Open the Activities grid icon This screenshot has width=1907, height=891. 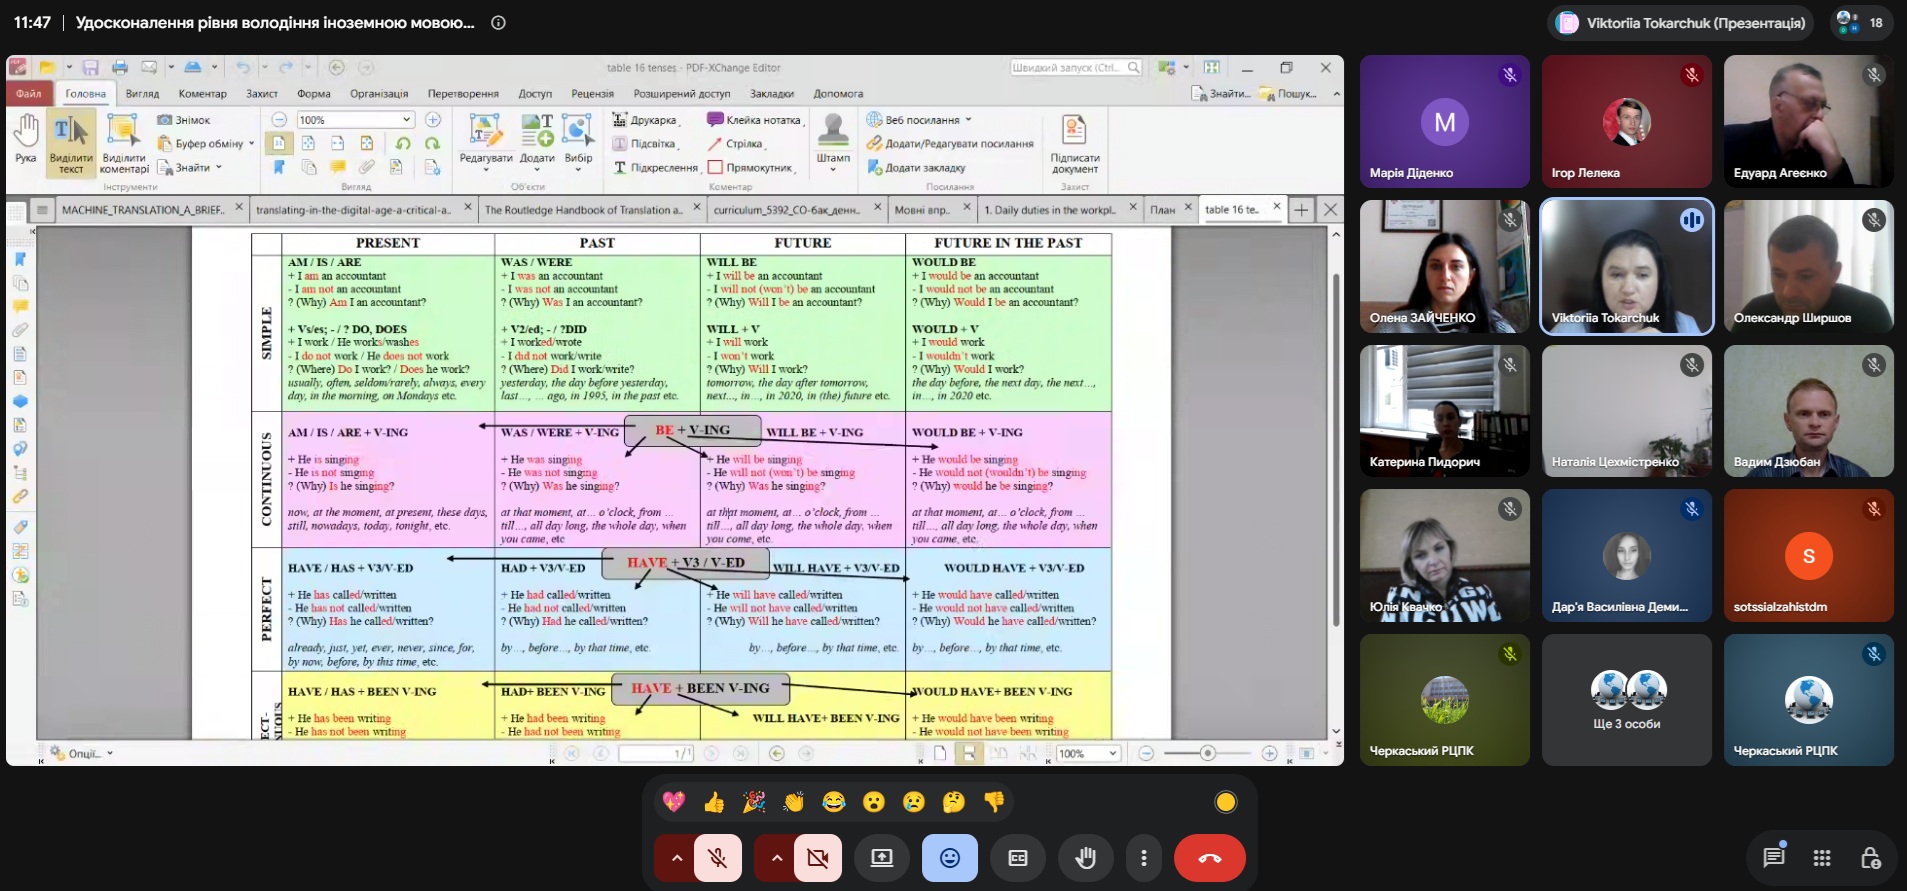[1822, 858]
